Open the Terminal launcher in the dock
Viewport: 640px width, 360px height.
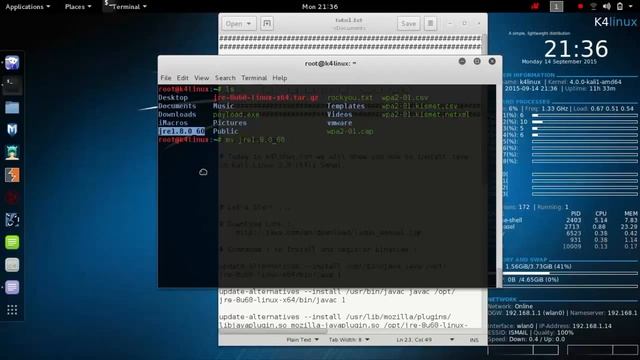(12, 85)
